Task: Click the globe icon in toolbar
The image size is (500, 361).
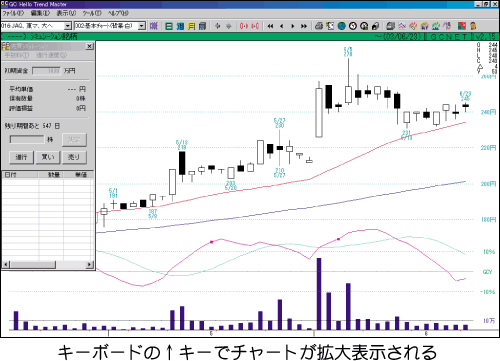Action: (x=342, y=26)
